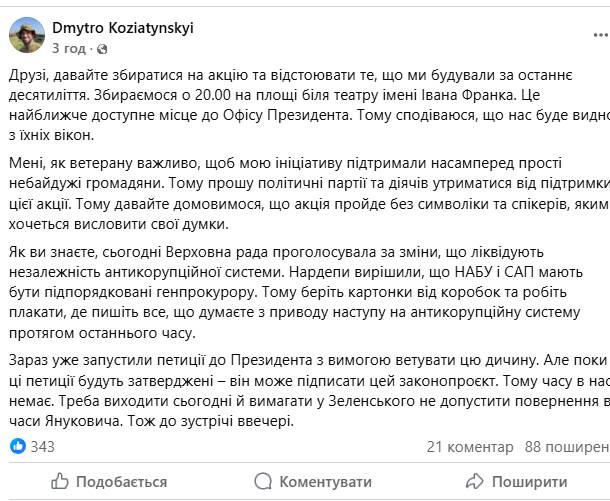The image size is (610, 501).
Task: View the 343 reactions count
Action: (x=43, y=447)
